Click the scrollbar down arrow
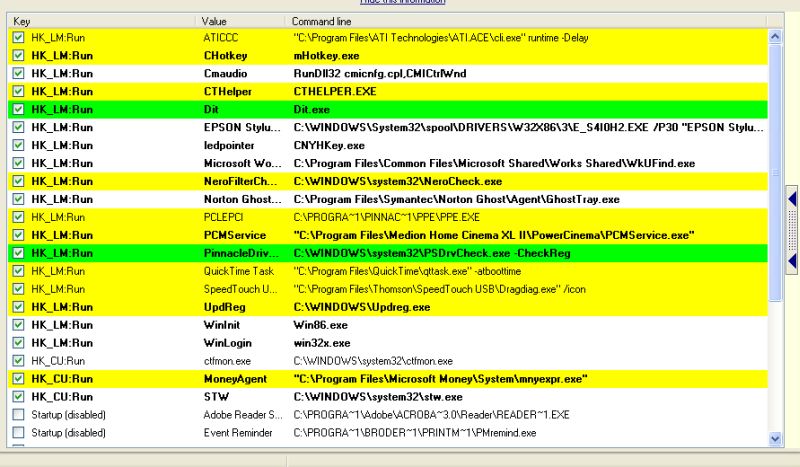This screenshot has width=800, height=467. point(775,438)
